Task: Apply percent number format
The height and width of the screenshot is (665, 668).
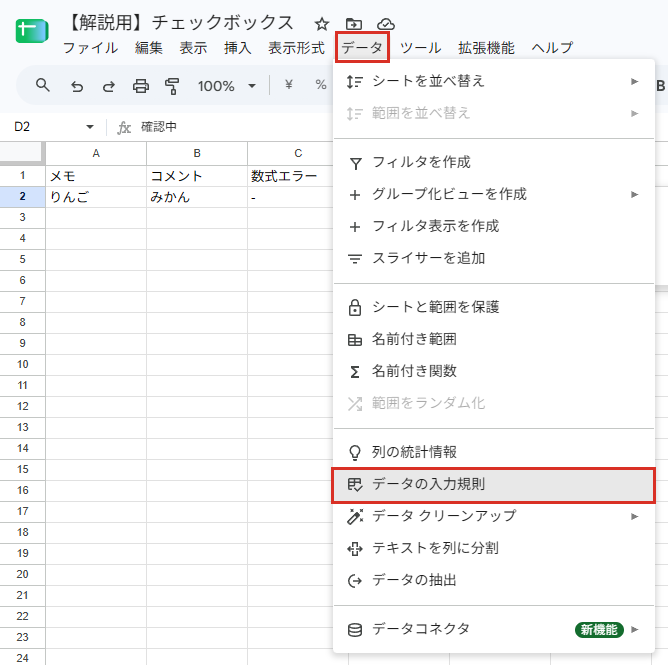Action: (x=320, y=85)
